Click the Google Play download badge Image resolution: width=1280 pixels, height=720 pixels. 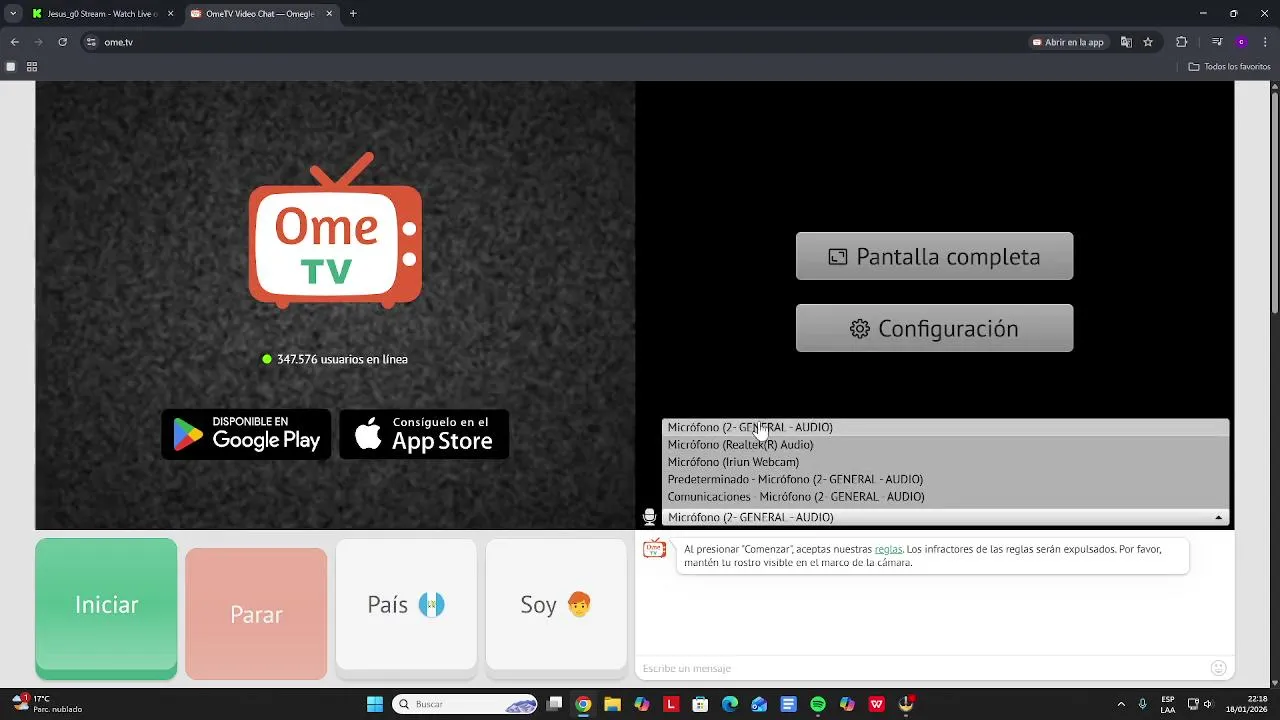click(246, 434)
